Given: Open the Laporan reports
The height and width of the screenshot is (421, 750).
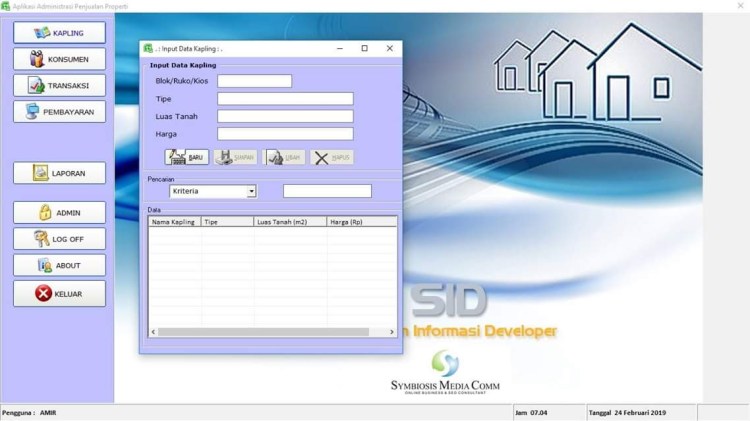Looking at the screenshot, I should [x=59, y=173].
